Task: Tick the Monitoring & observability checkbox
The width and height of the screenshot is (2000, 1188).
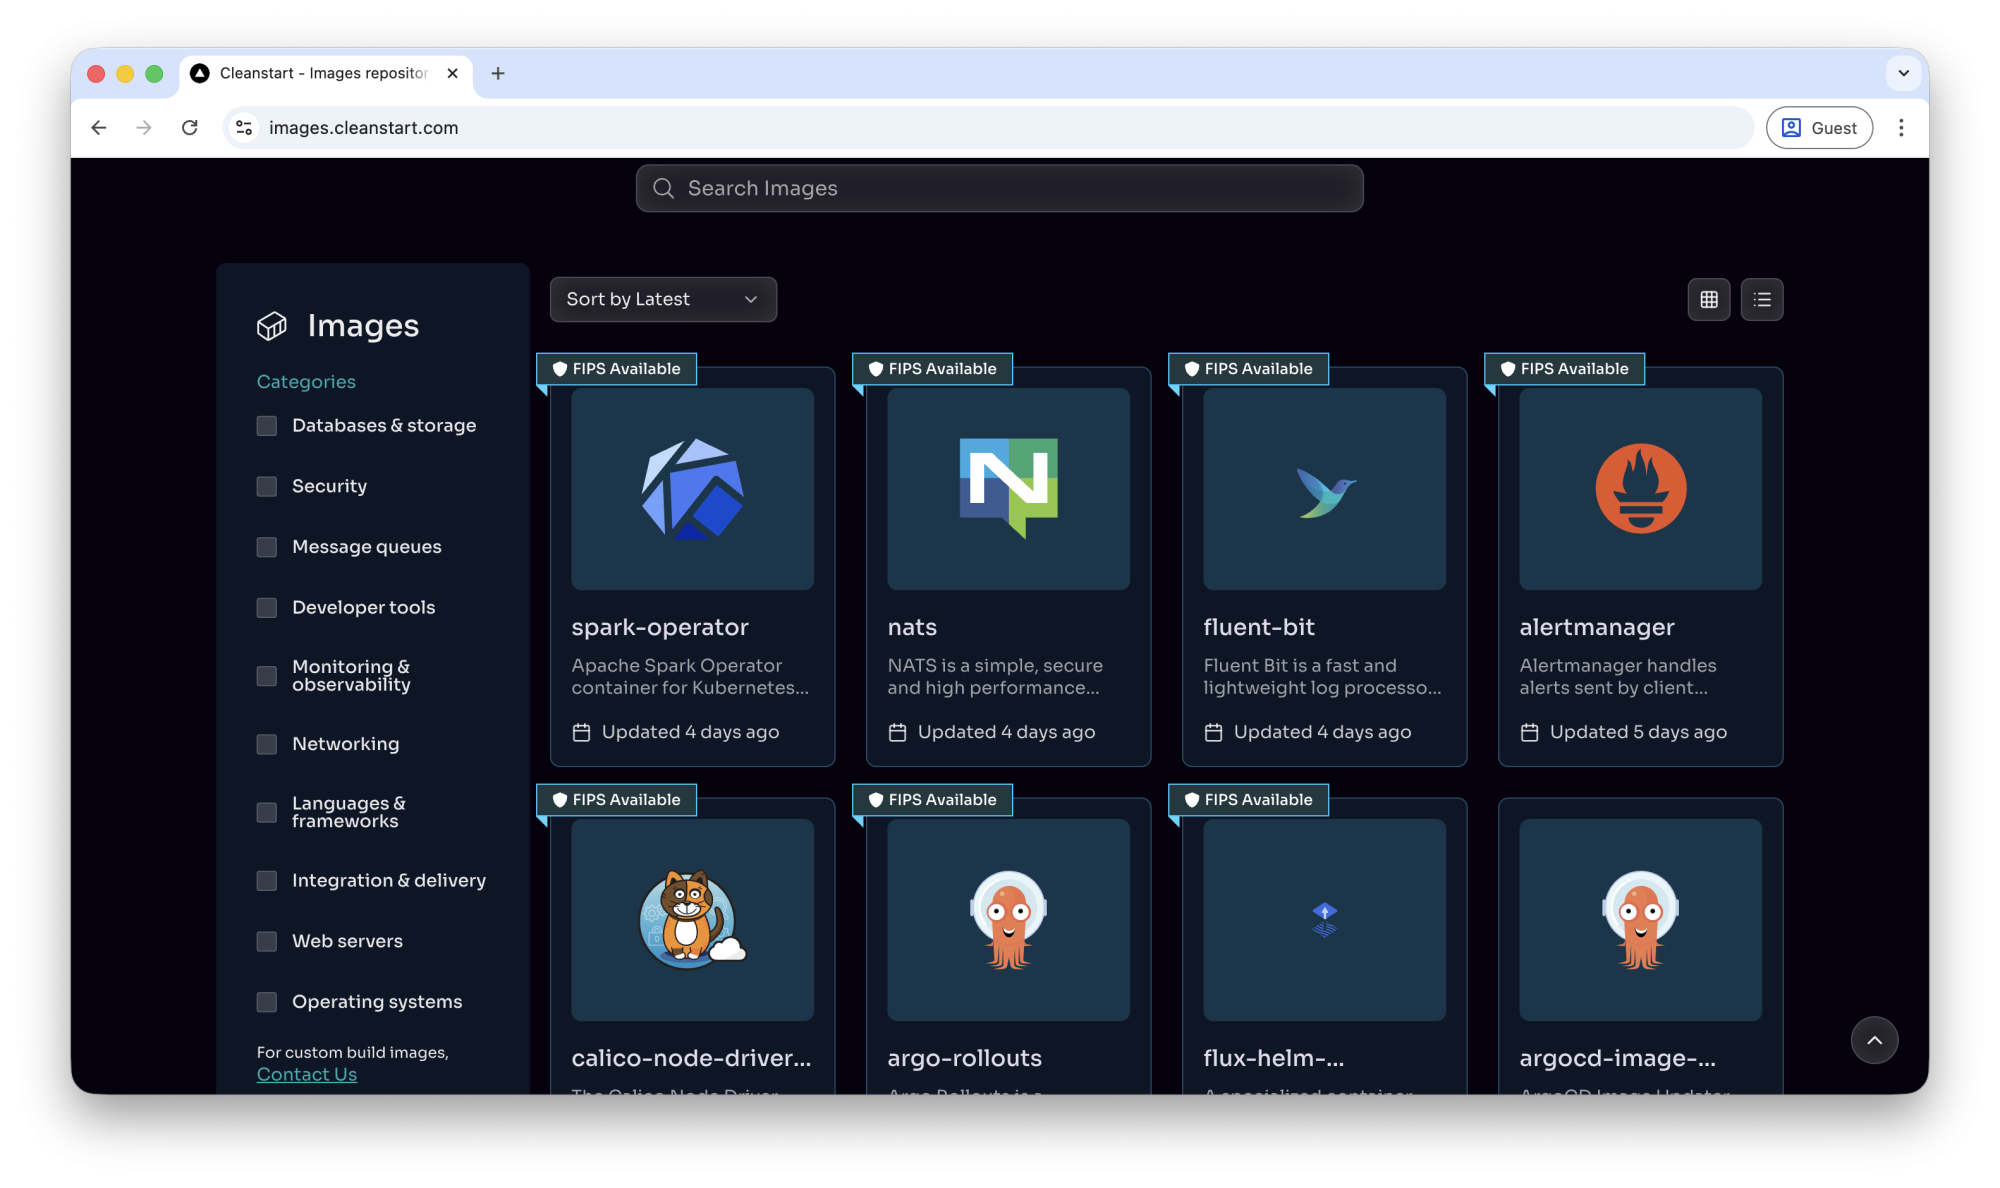Action: (x=267, y=676)
